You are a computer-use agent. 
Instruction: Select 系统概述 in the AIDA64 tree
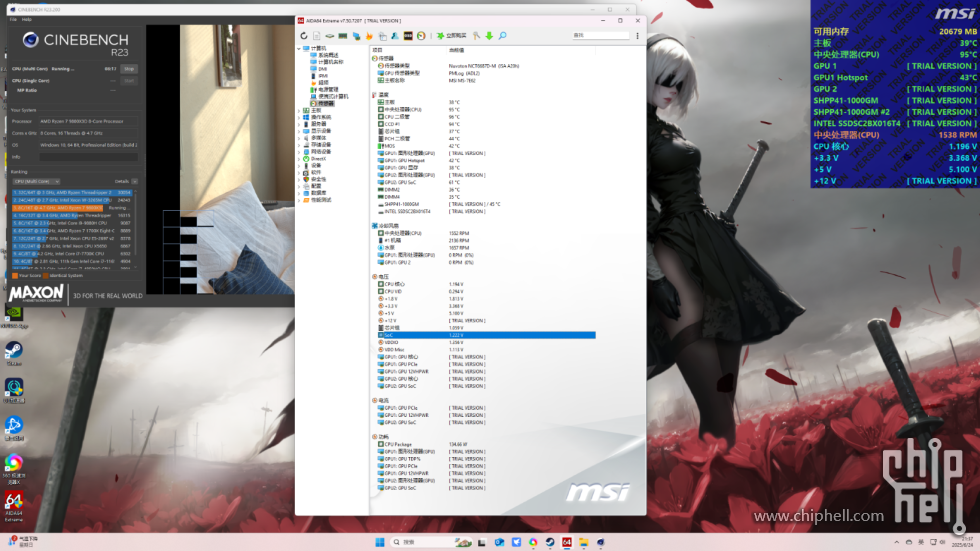coord(324,55)
